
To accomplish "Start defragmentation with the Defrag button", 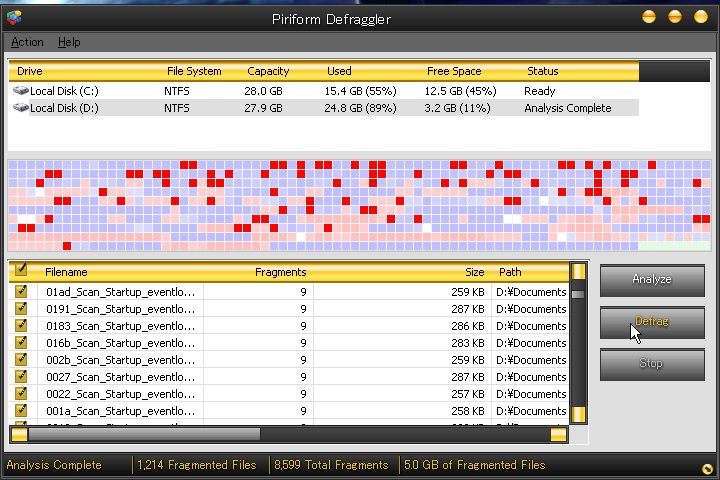I will pos(652,322).
